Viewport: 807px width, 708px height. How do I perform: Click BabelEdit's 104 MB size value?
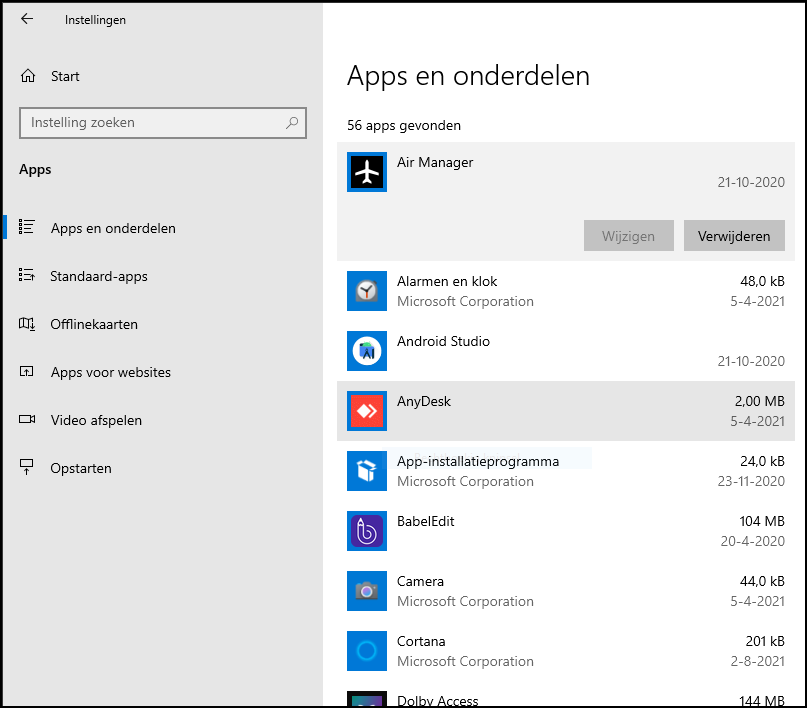point(762,521)
